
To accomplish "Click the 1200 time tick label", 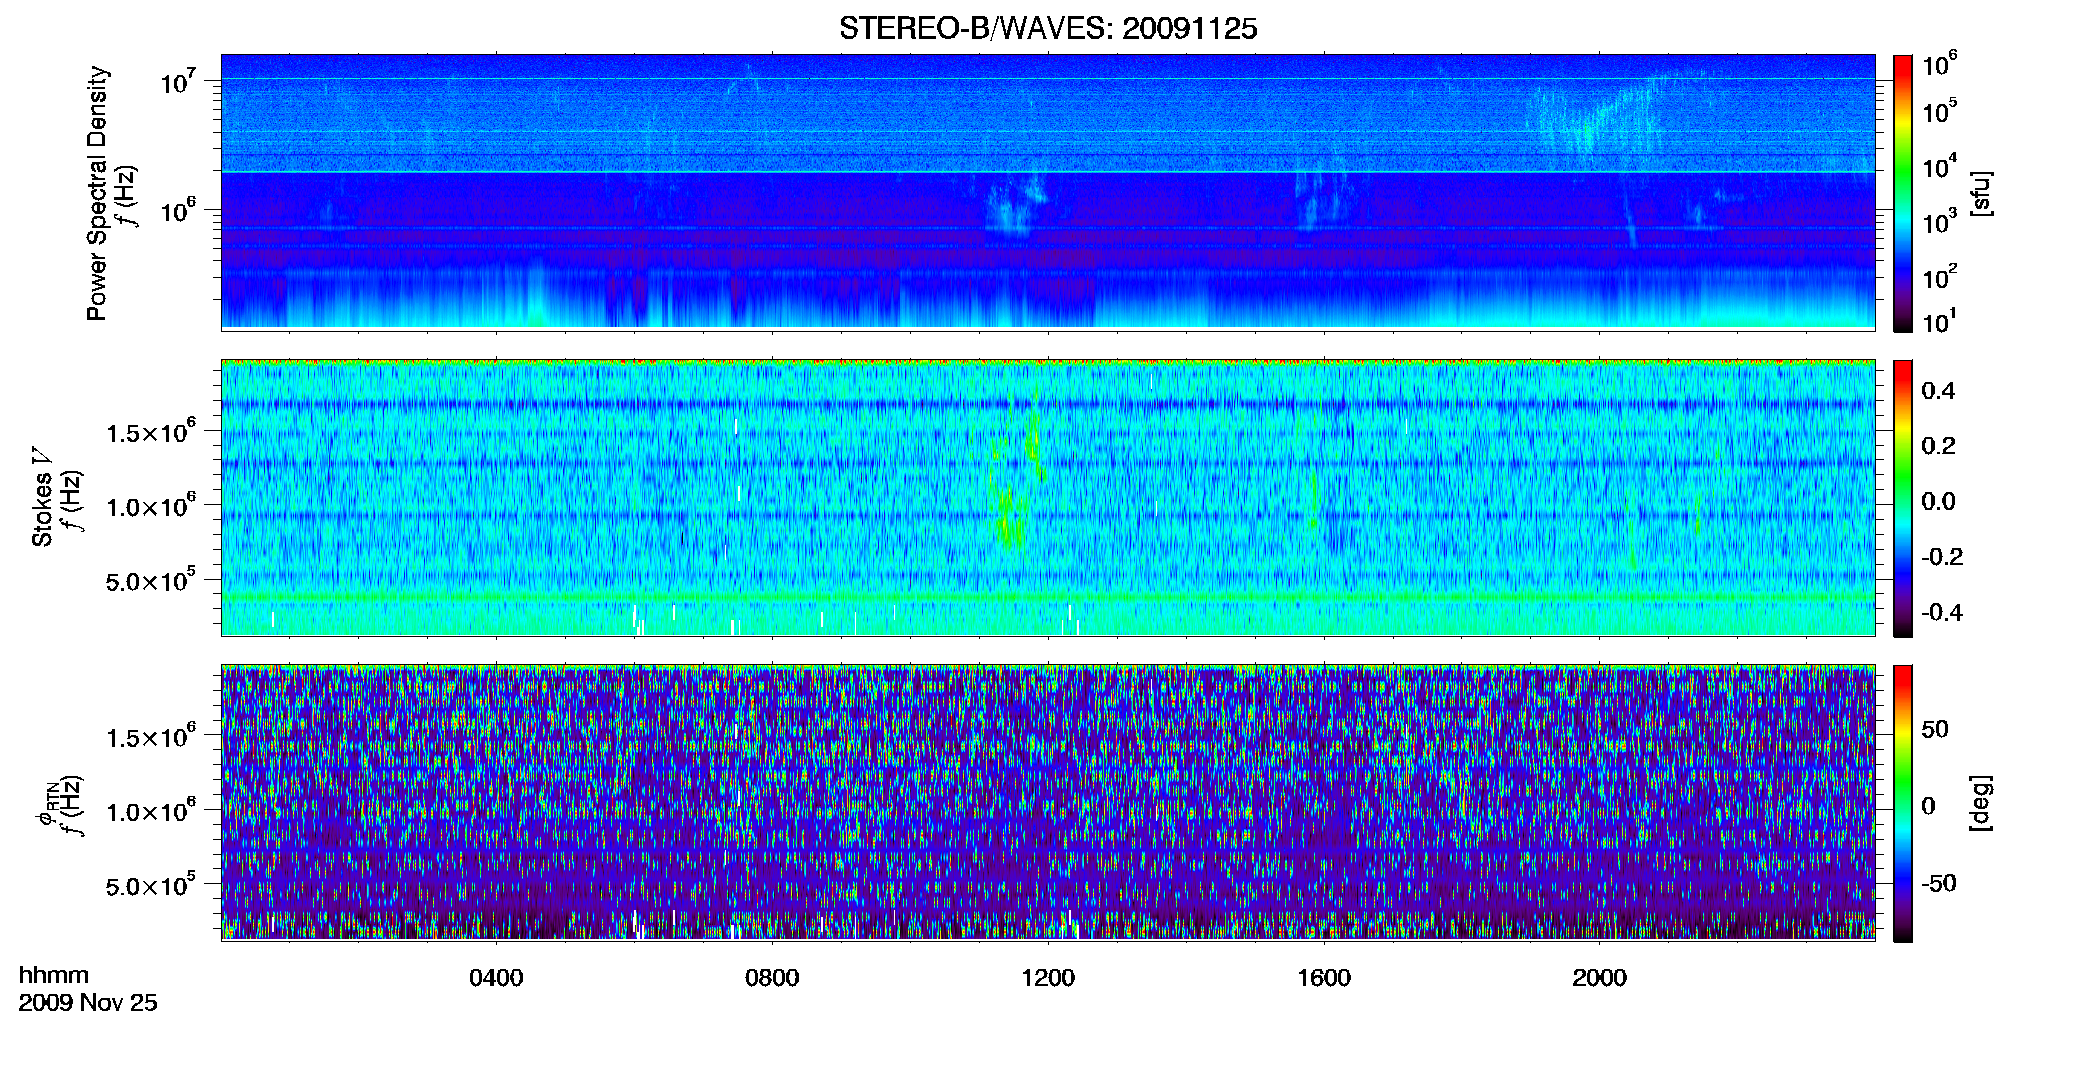I will point(1048,977).
